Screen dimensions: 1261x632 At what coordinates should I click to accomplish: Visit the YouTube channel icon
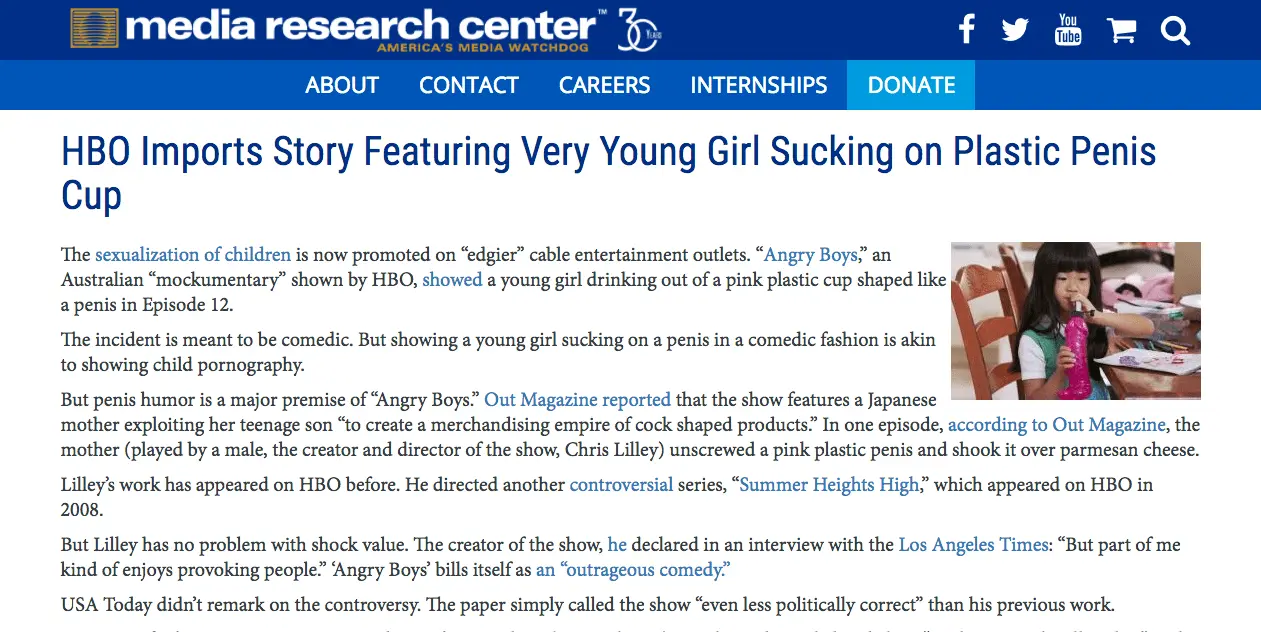(1068, 30)
